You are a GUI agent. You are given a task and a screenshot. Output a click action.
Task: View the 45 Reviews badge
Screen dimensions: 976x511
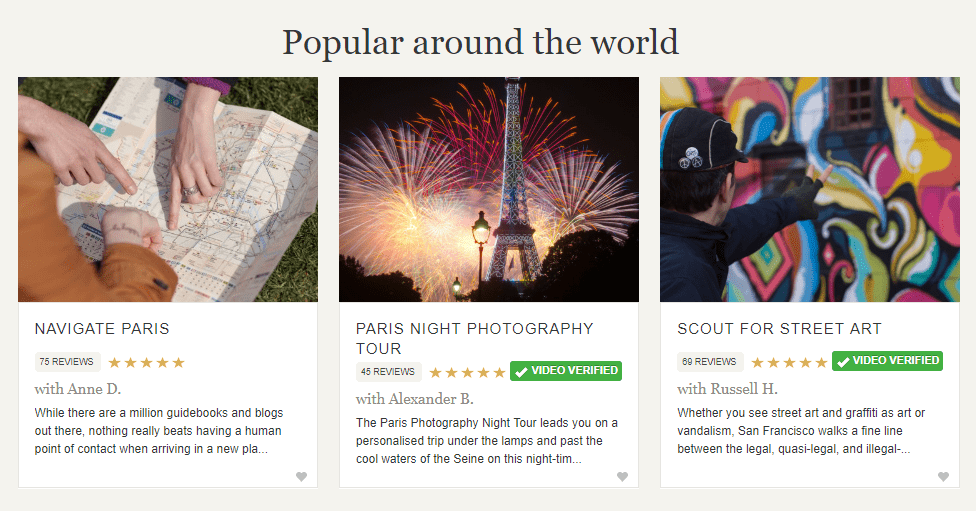[x=388, y=372]
